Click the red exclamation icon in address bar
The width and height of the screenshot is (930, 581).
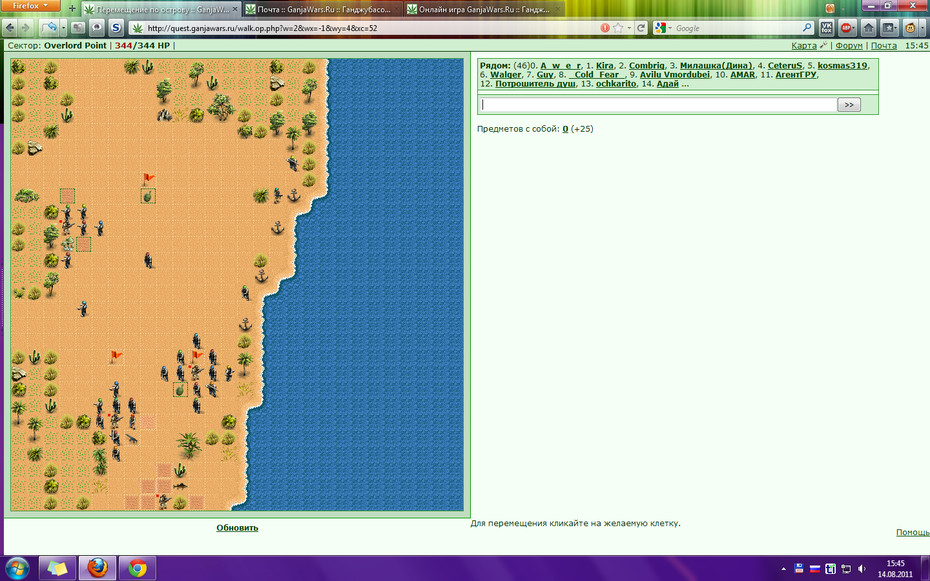604,27
